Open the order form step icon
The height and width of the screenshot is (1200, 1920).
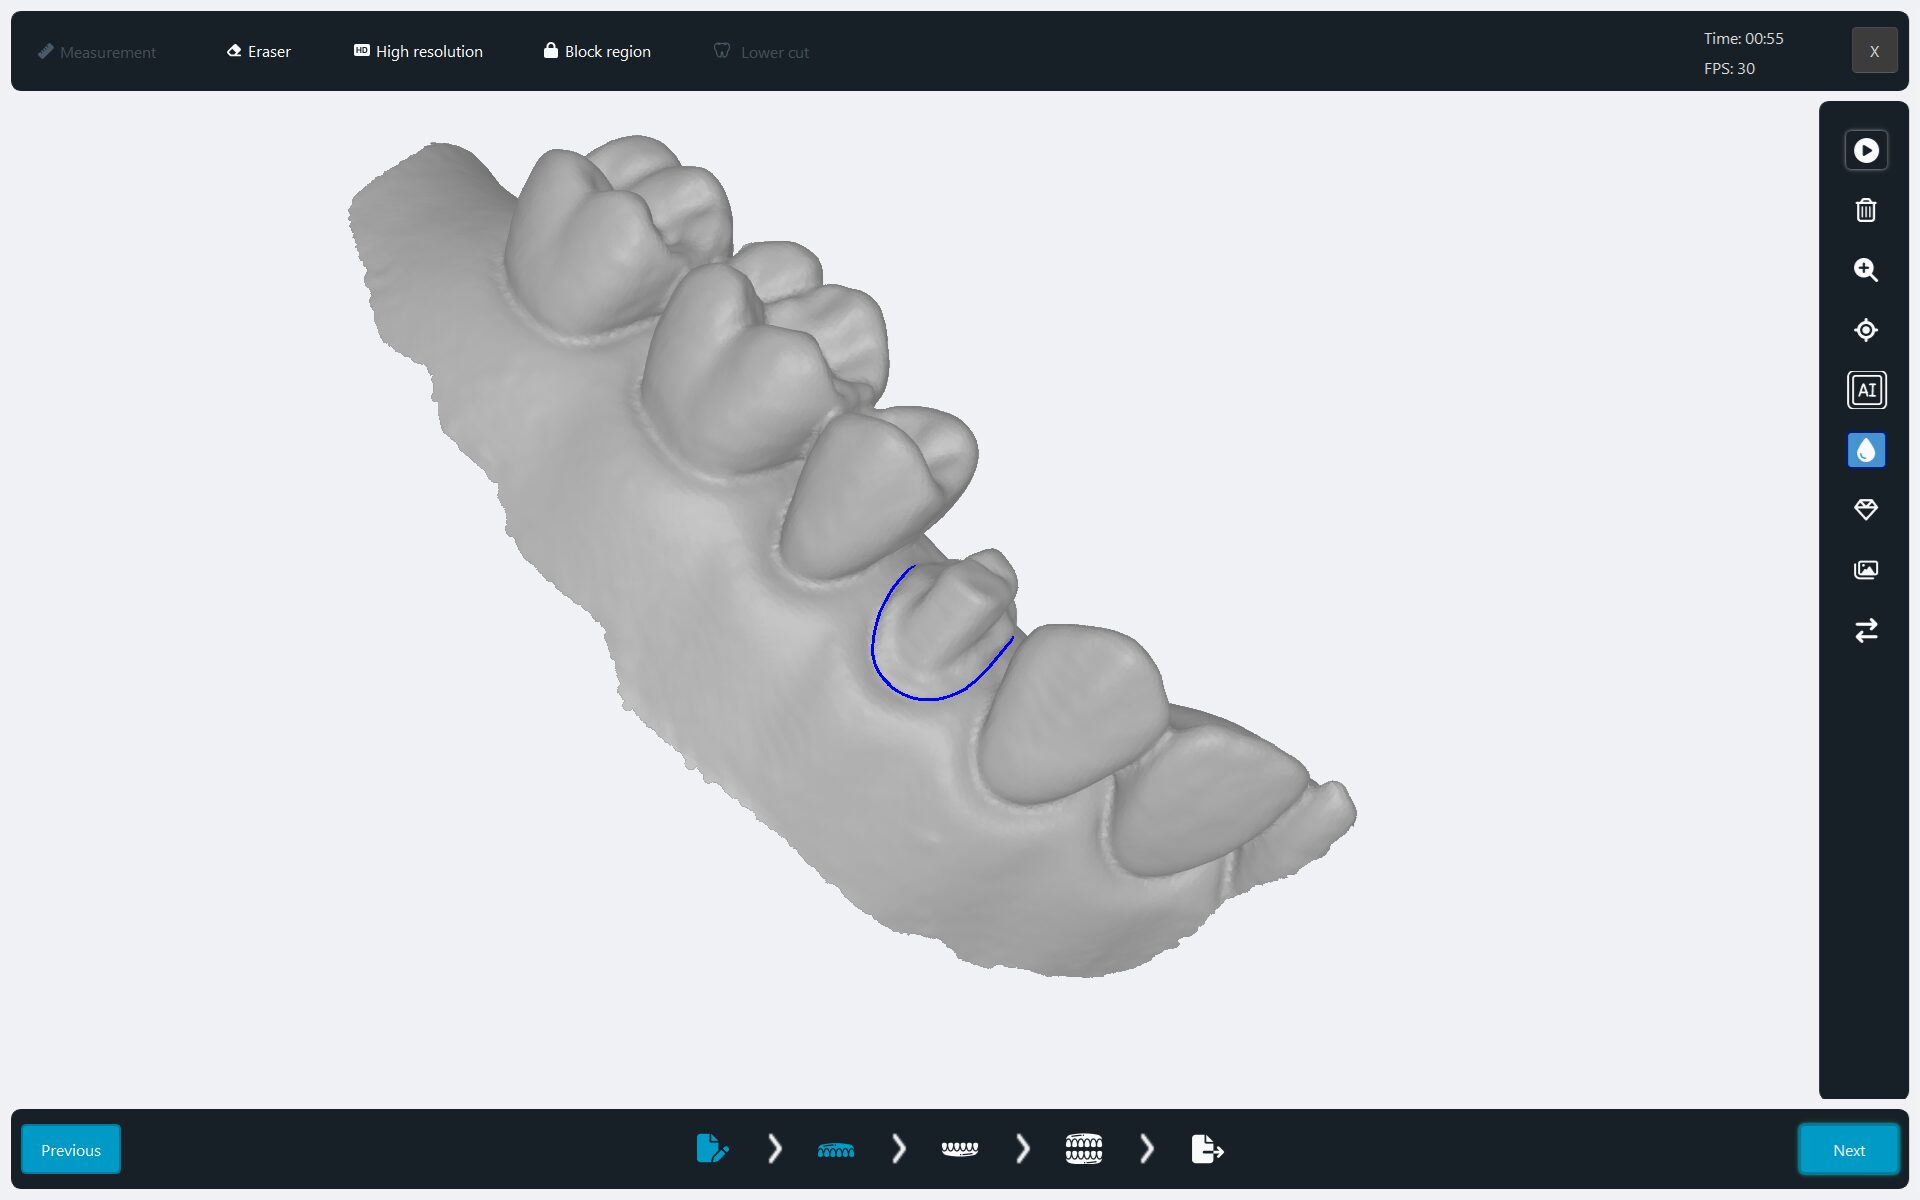pyautogui.click(x=711, y=1148)
